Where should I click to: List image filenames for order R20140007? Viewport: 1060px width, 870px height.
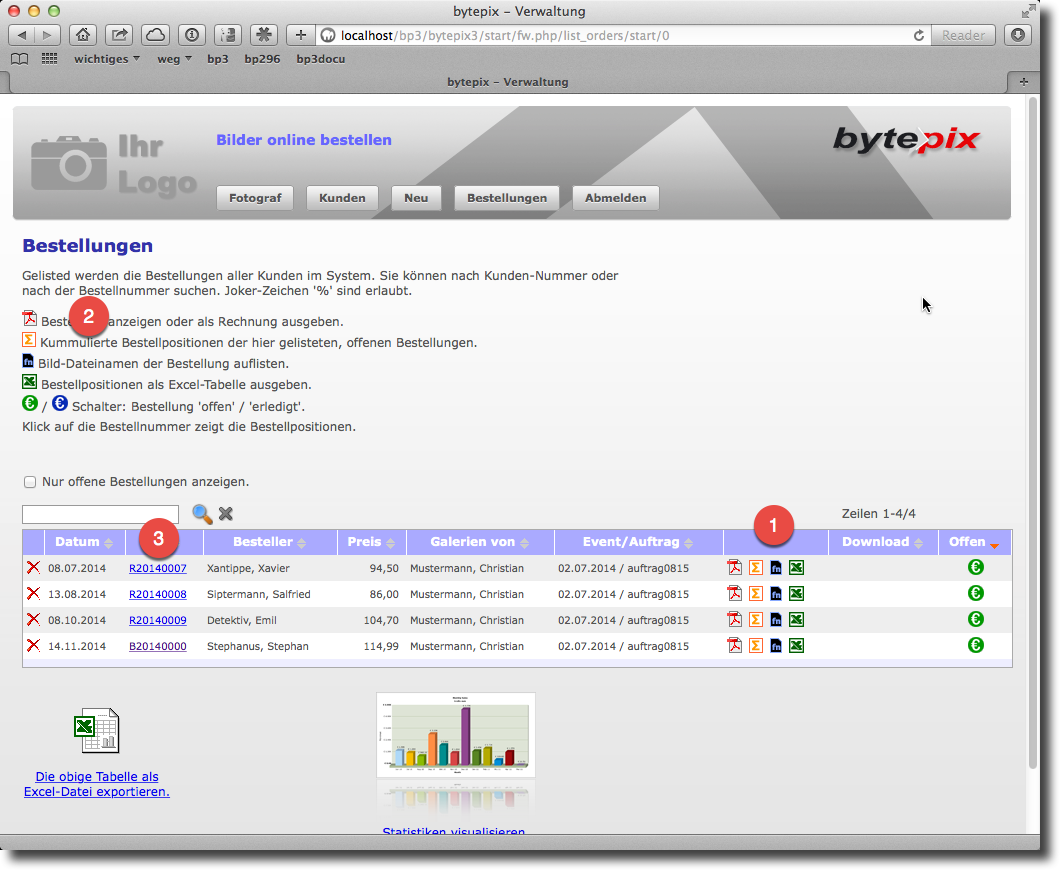776,567
